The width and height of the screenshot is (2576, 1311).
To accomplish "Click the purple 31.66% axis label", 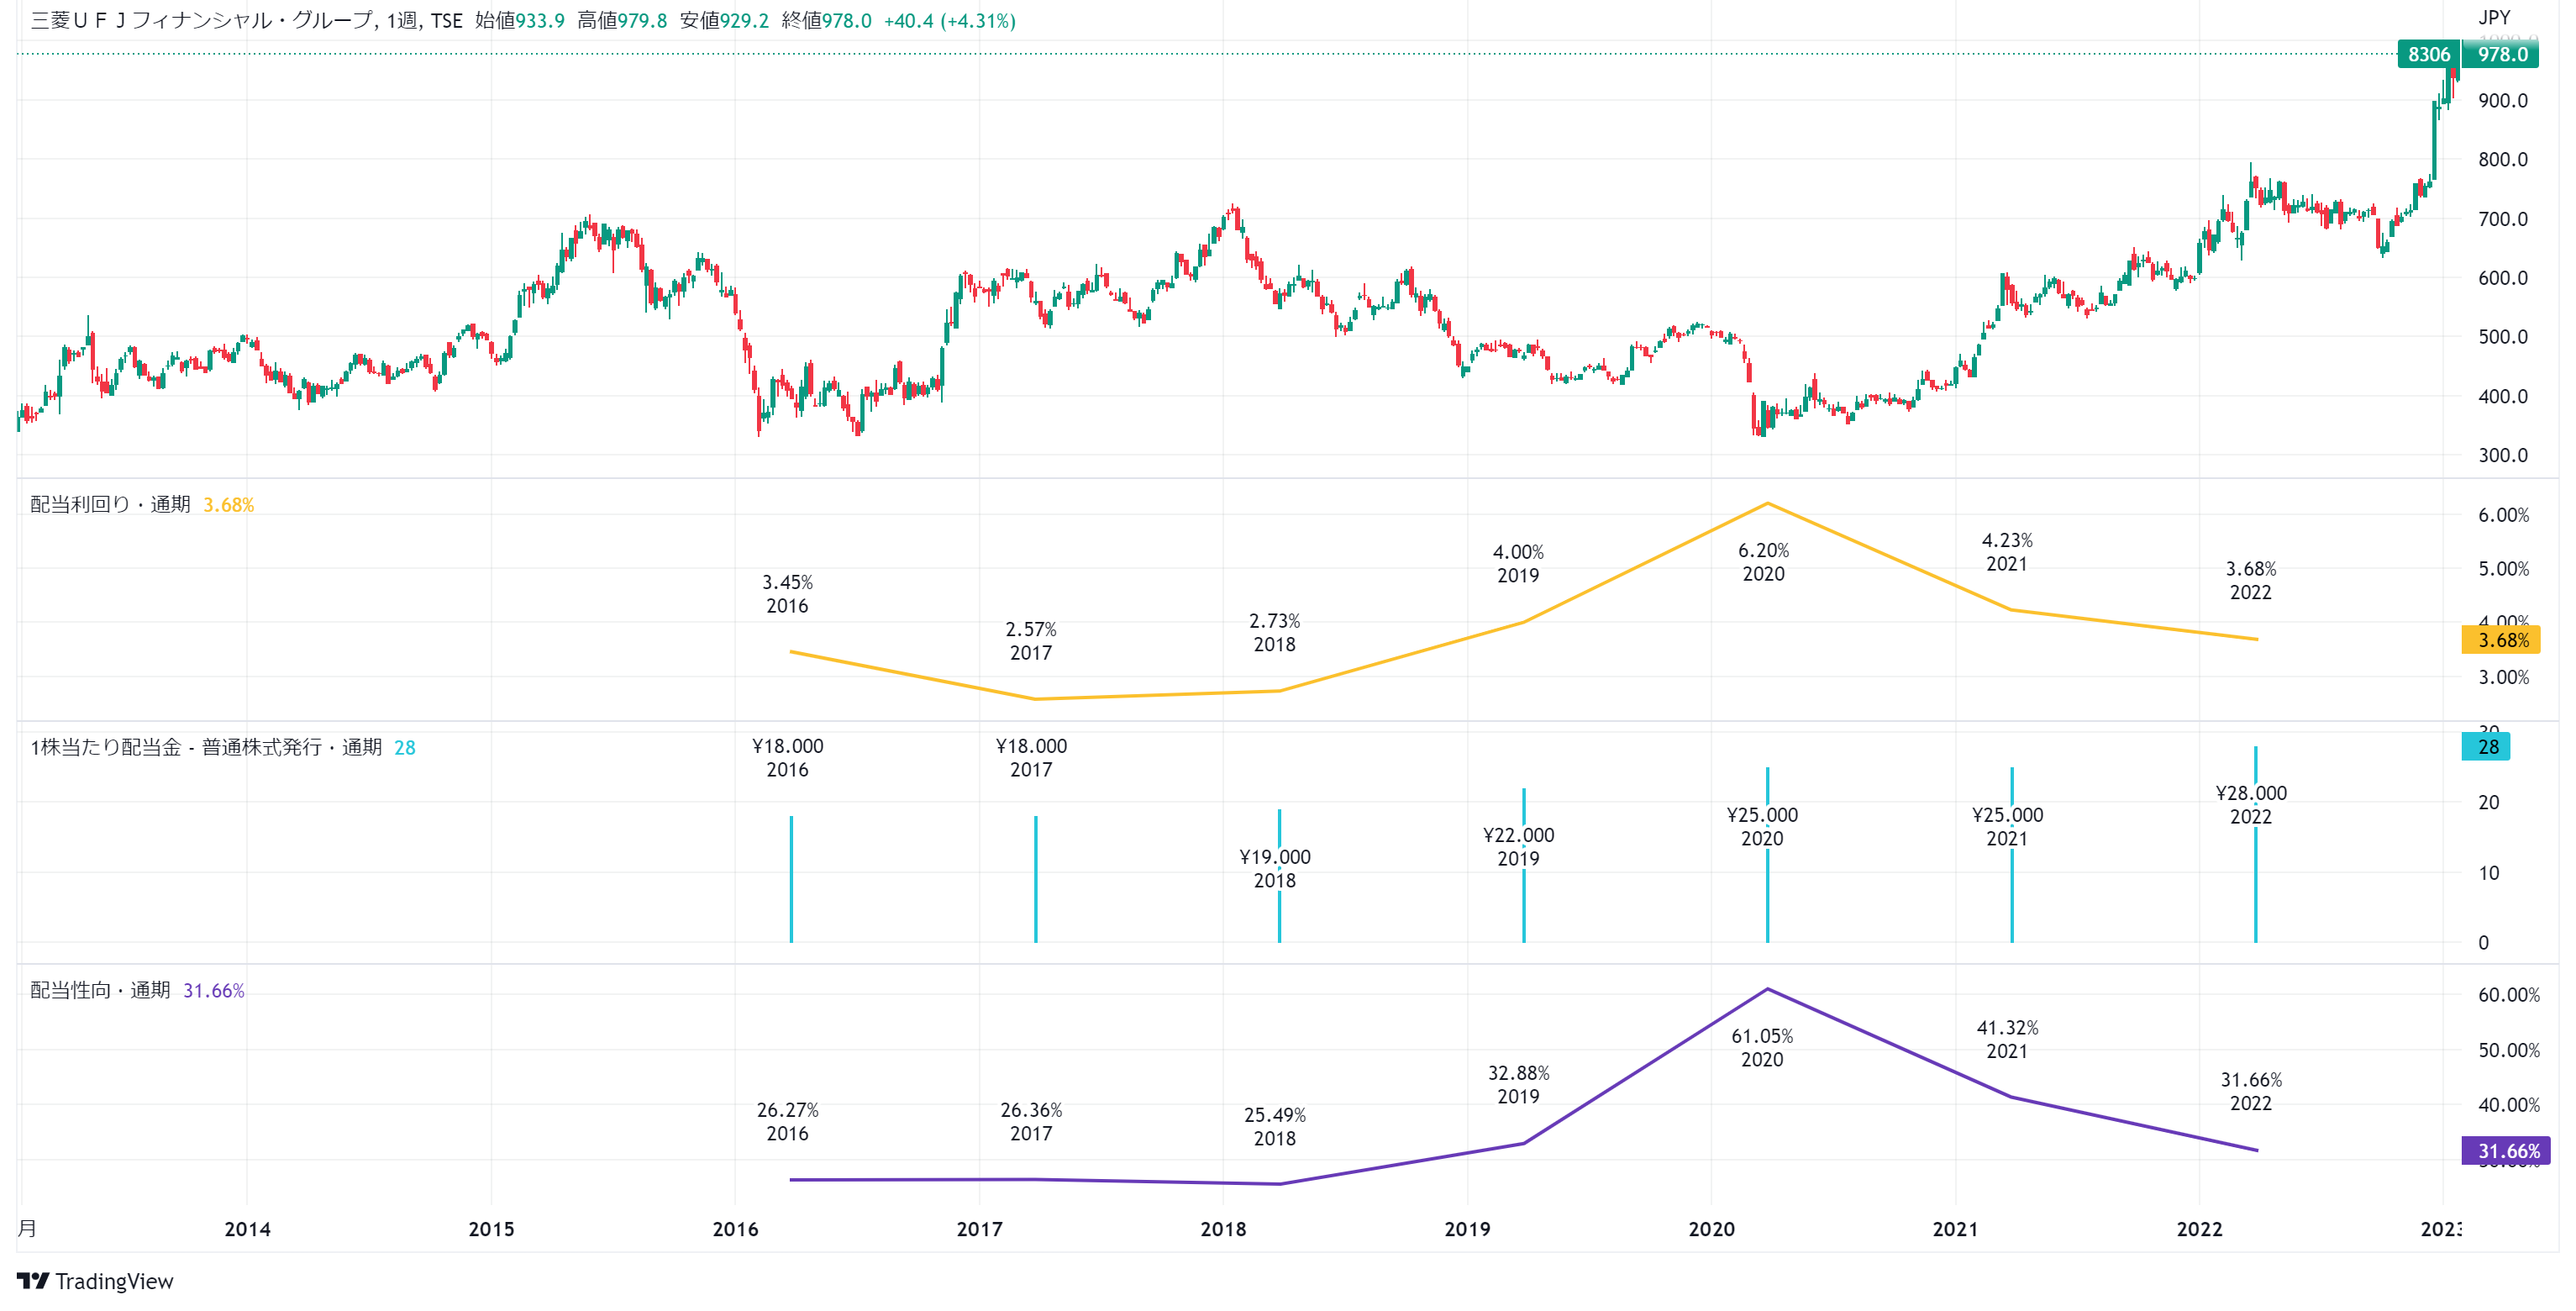I will click(2506, 1151).
